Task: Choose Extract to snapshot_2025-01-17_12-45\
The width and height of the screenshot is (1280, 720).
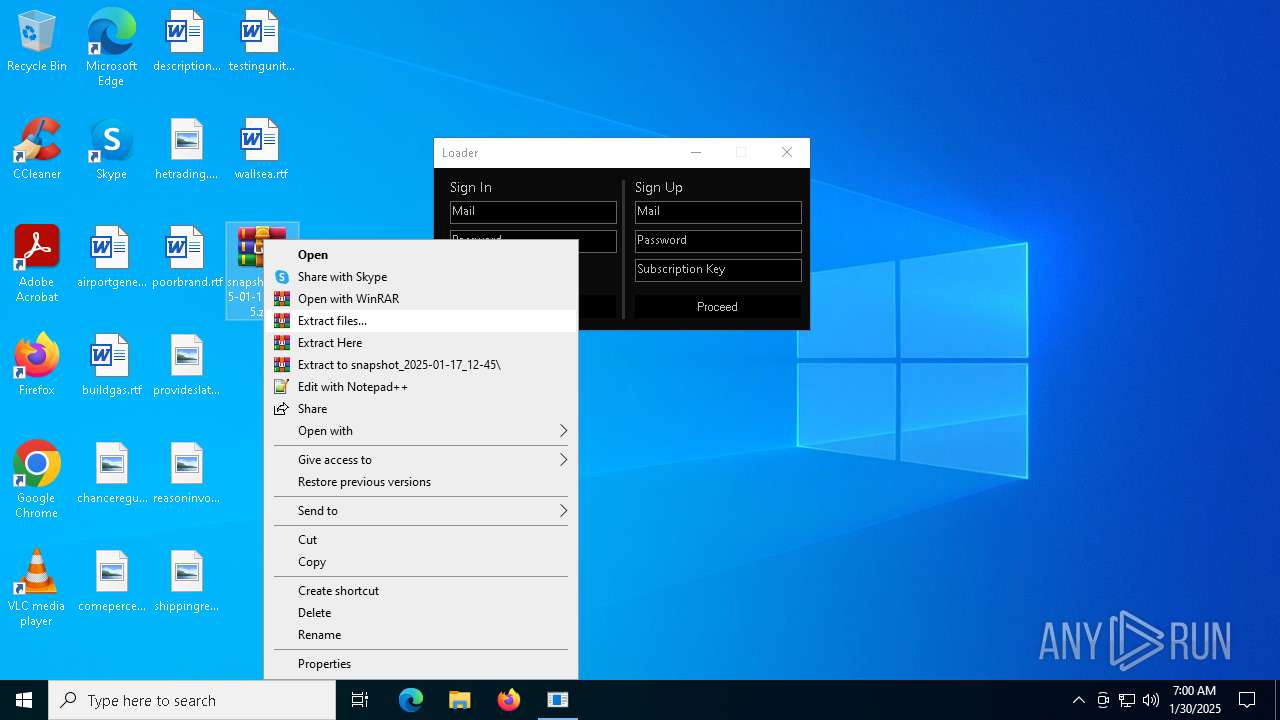Action: (421, 365)
